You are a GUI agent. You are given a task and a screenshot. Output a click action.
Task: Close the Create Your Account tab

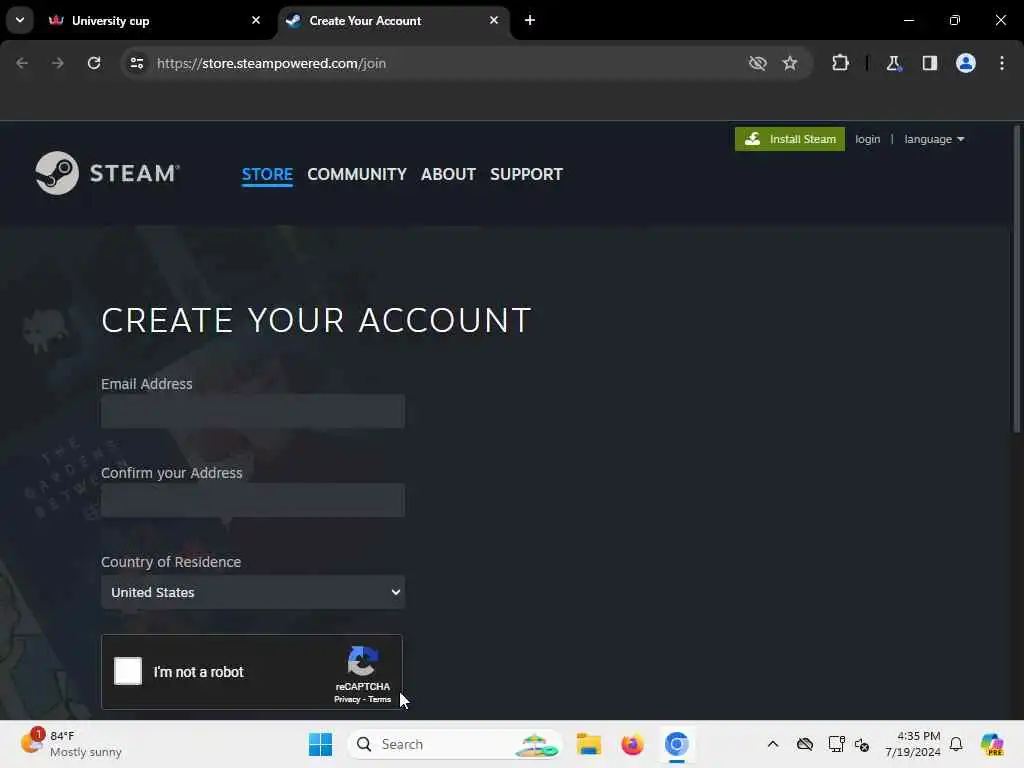tap(494, 20)
